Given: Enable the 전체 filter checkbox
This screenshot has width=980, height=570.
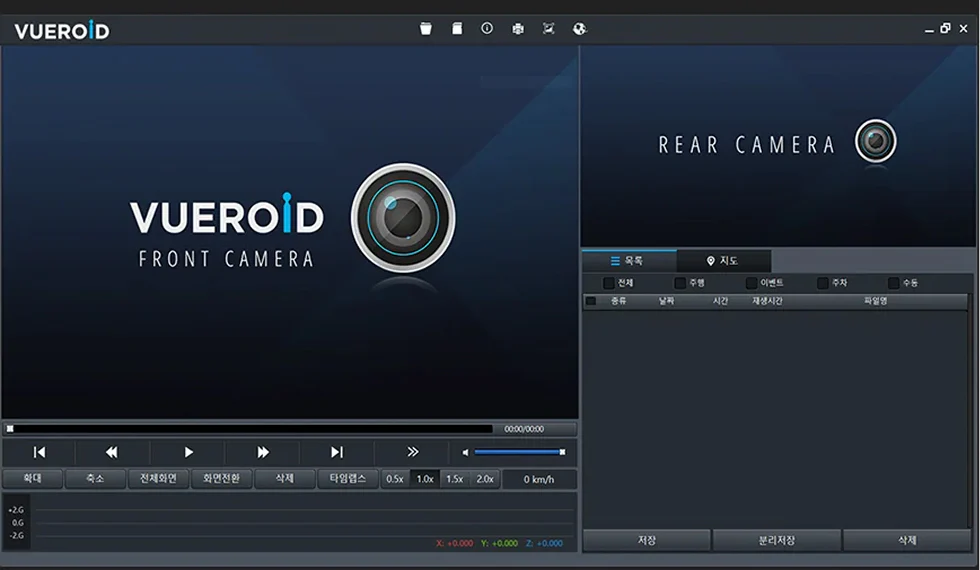Looking at the screenshot, I should [609, 283].
